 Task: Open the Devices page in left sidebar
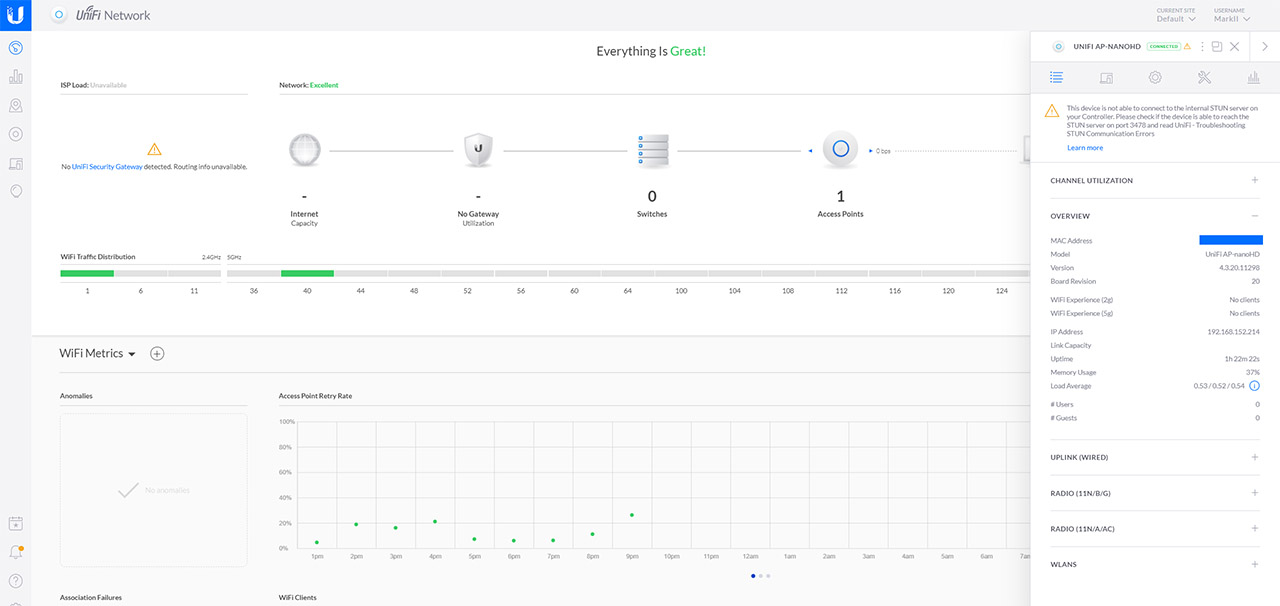[15, 134]
